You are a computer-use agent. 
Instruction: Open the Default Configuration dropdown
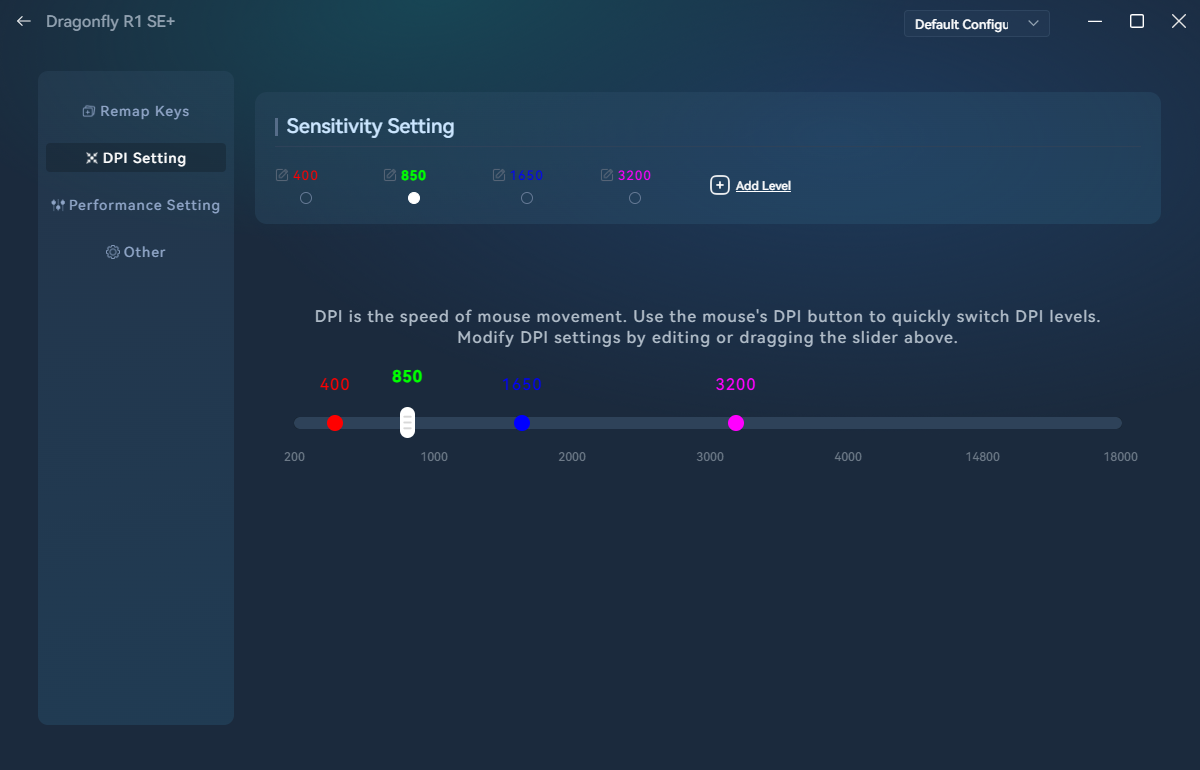click(977, 24)
